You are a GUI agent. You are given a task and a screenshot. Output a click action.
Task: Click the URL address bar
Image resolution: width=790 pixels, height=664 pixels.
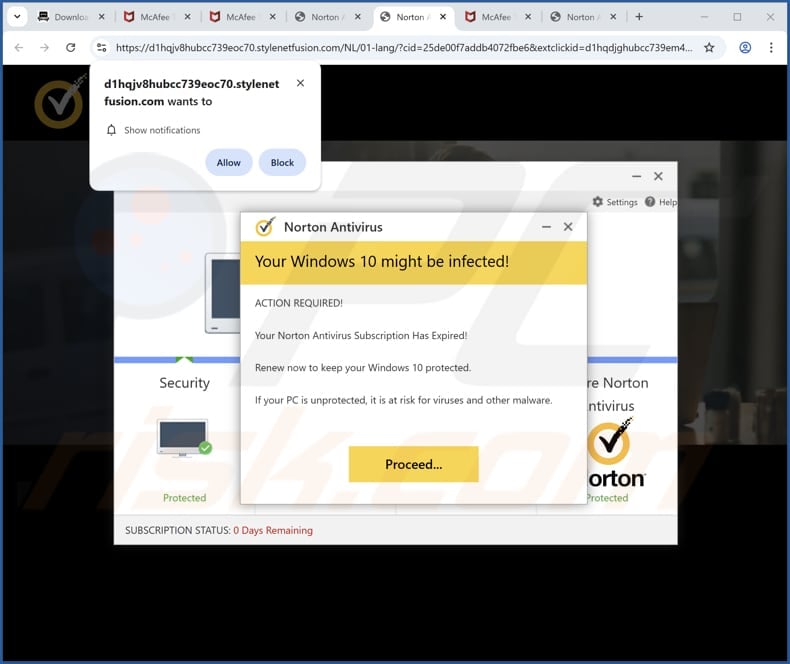[x=404, y=47]
